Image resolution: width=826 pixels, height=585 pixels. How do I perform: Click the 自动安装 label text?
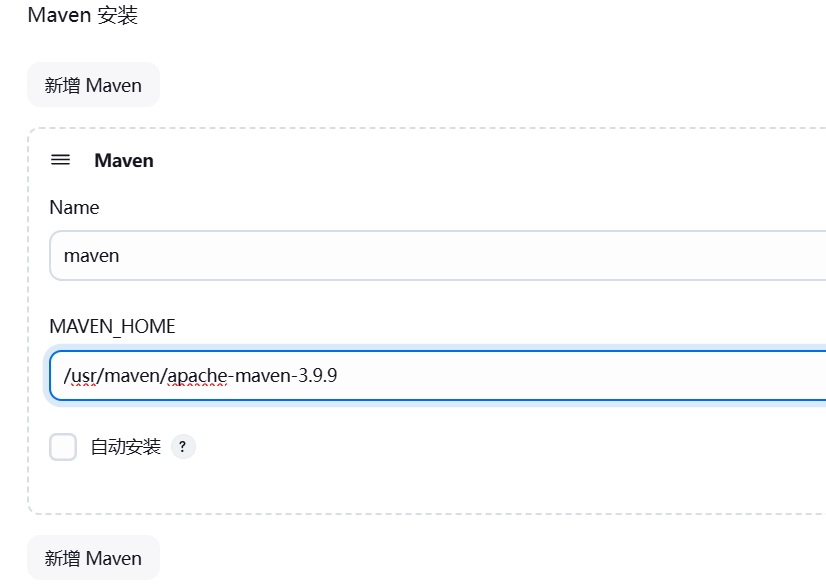[125, 447]
